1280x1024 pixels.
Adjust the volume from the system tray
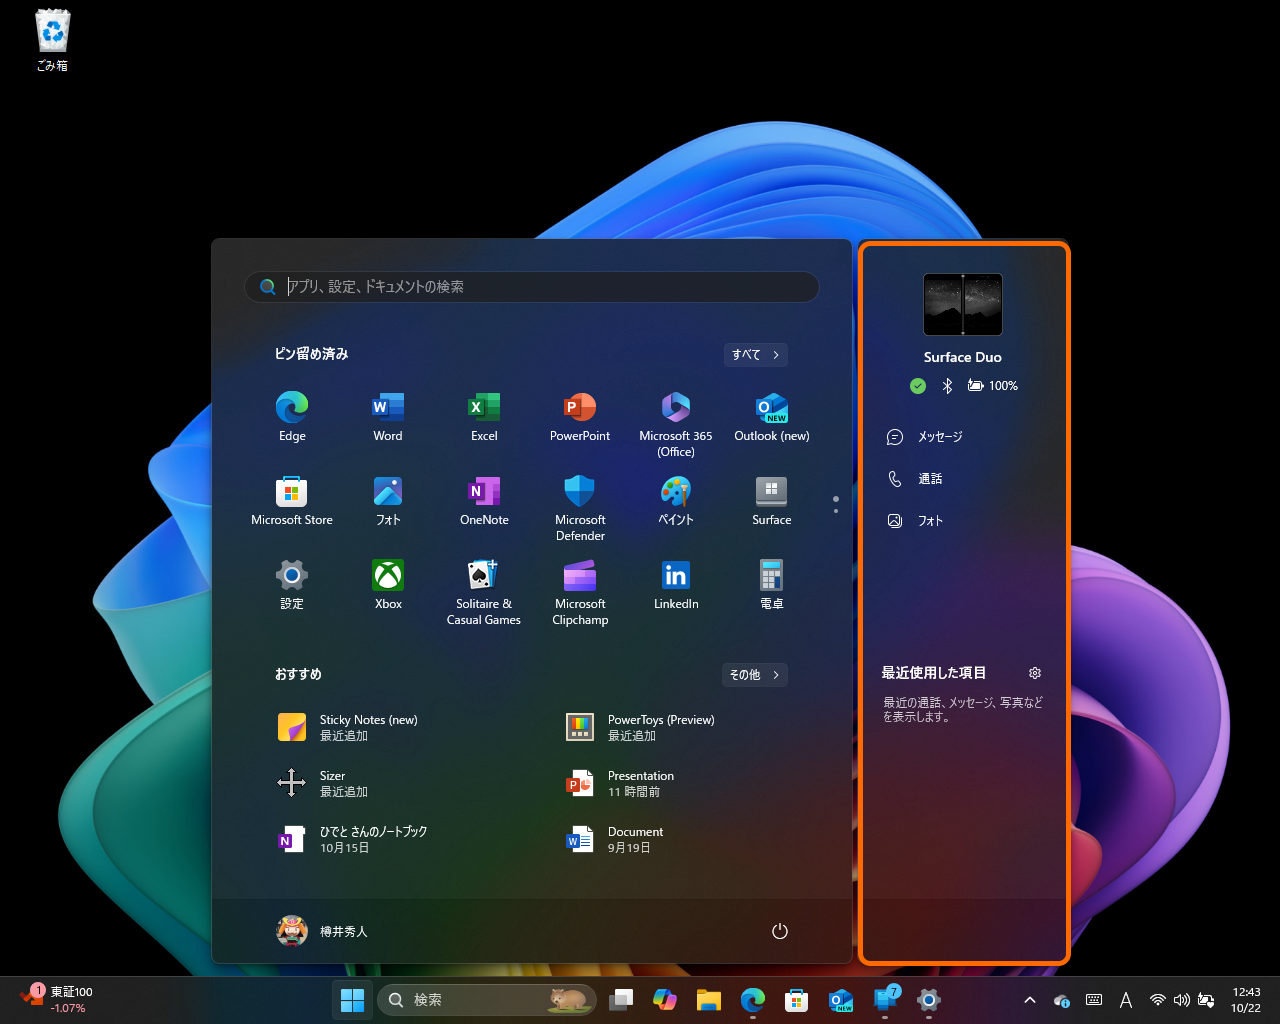coord(1181,999)
